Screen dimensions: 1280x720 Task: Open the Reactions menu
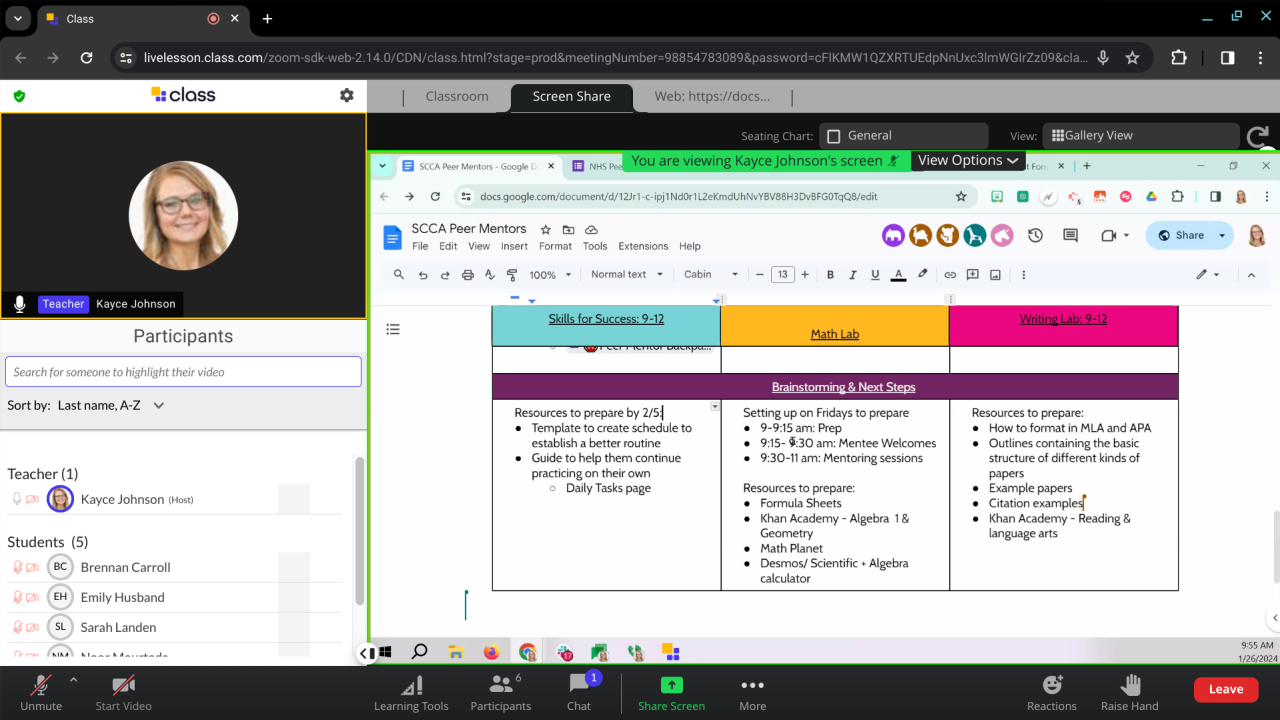coord(1052,692)
